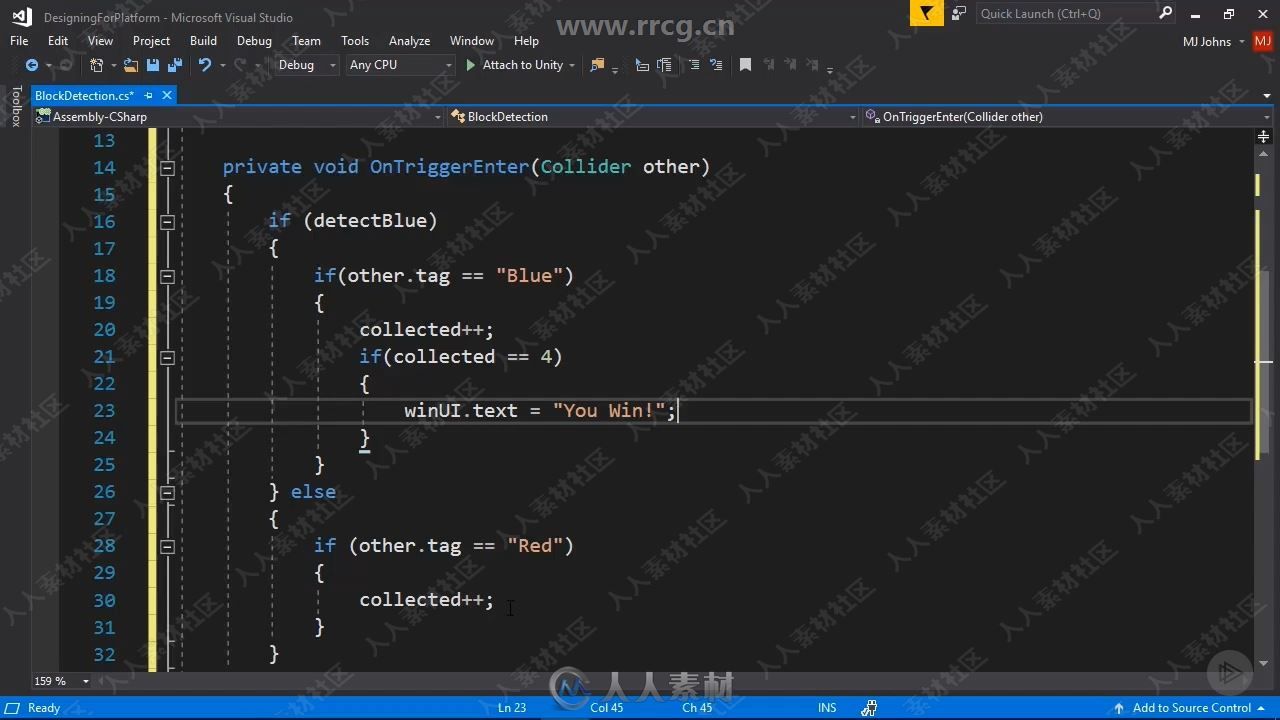Open the View menu
The width and height of the screenshot is (1280, 720).
(100, 41)
